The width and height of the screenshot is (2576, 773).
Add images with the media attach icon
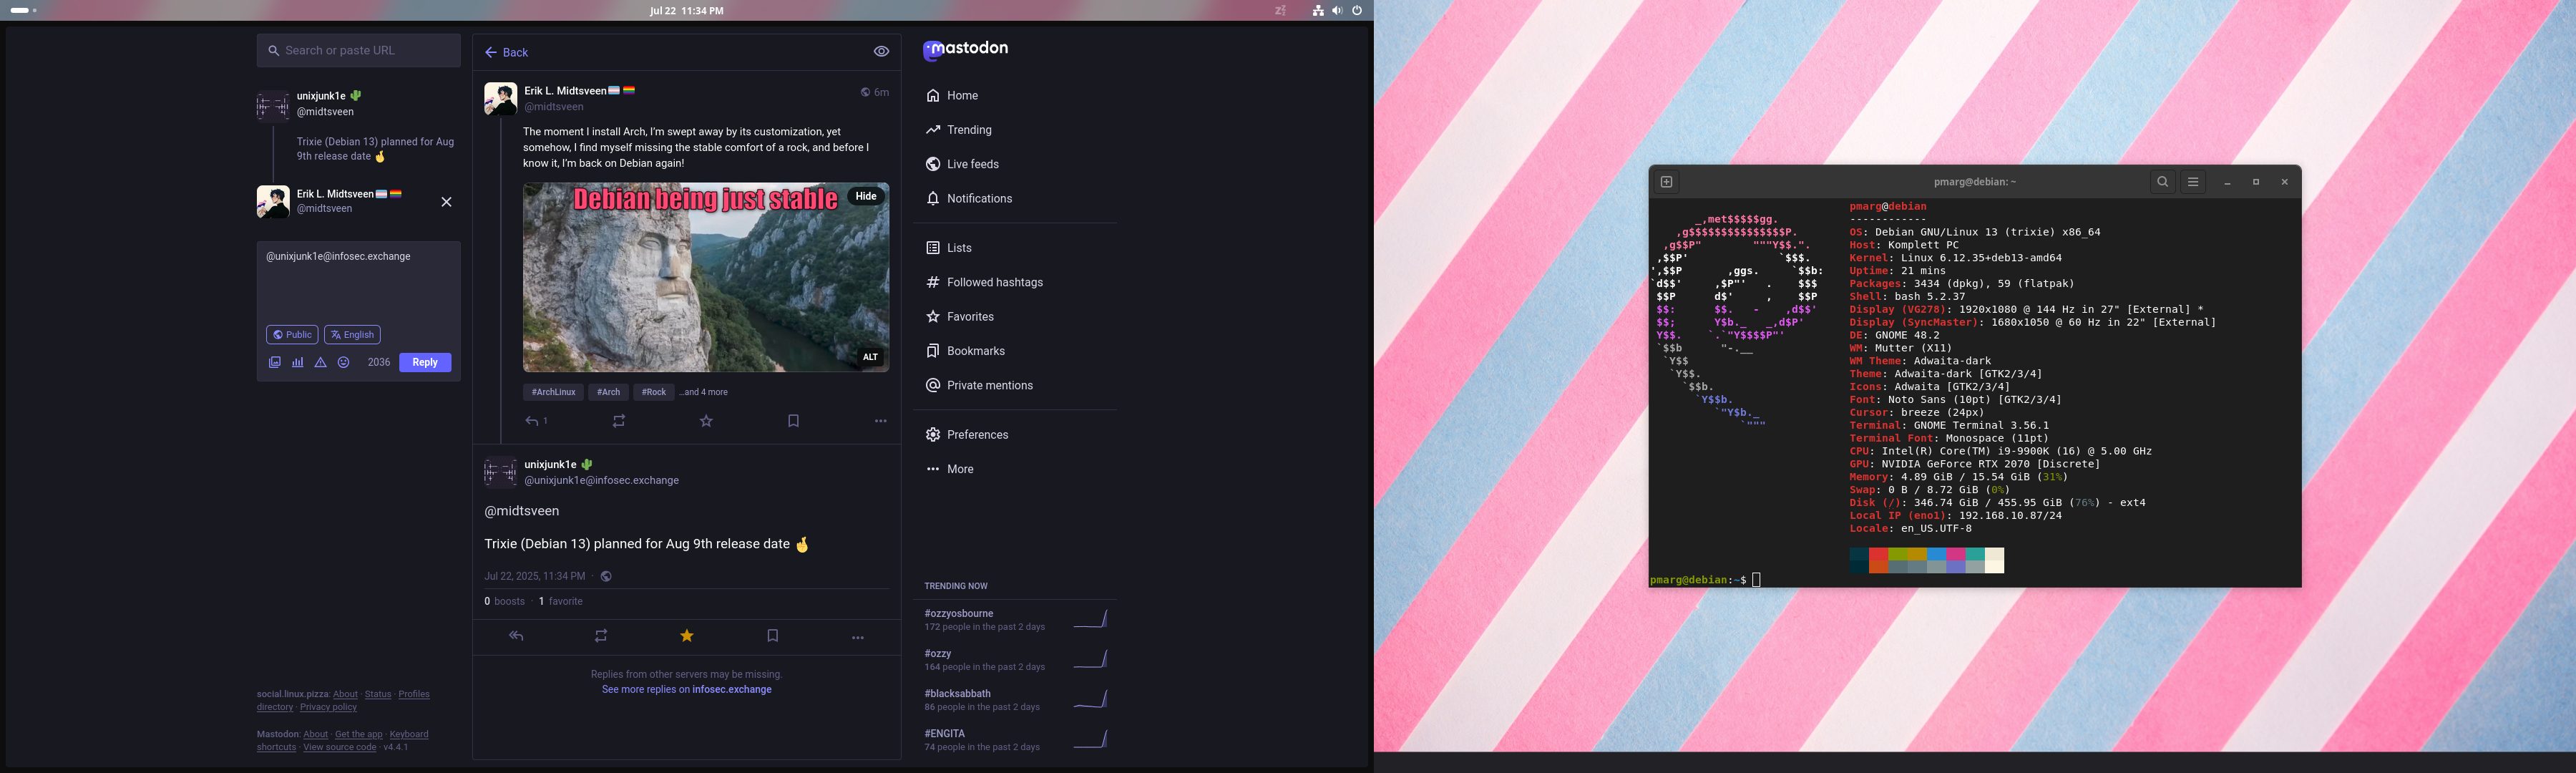tap(275, 362)
